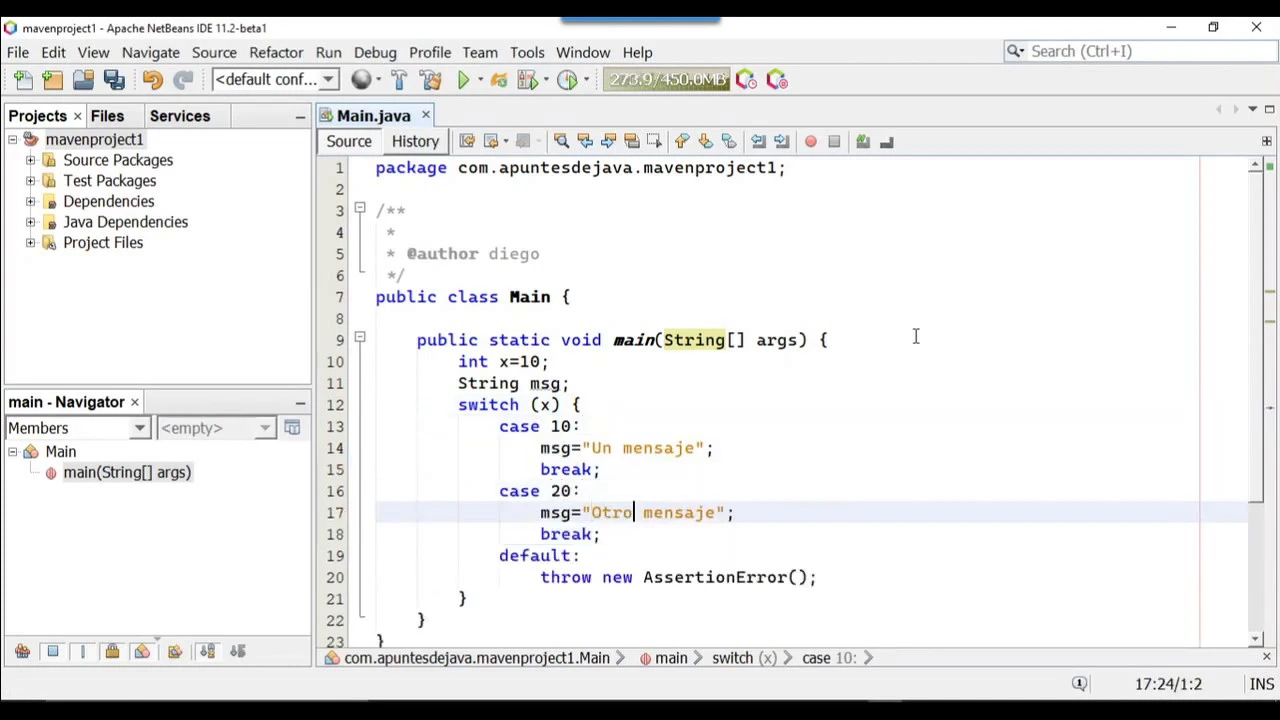Toggle Show Static Members filter in Navigator
Viewport: 1280px width, 720px height.
82,652
